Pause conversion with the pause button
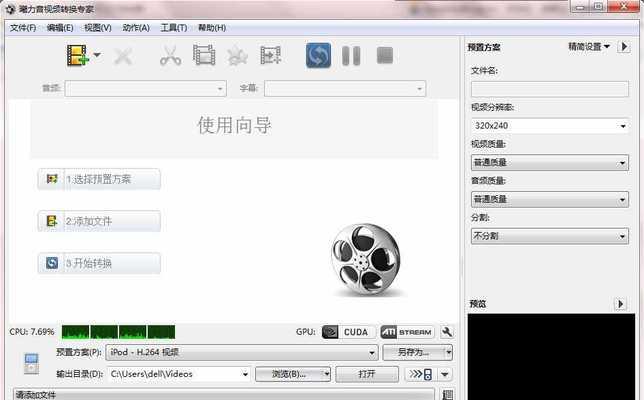Image resolution: width=644 pixels, height=400 pixels. point(351,56)
